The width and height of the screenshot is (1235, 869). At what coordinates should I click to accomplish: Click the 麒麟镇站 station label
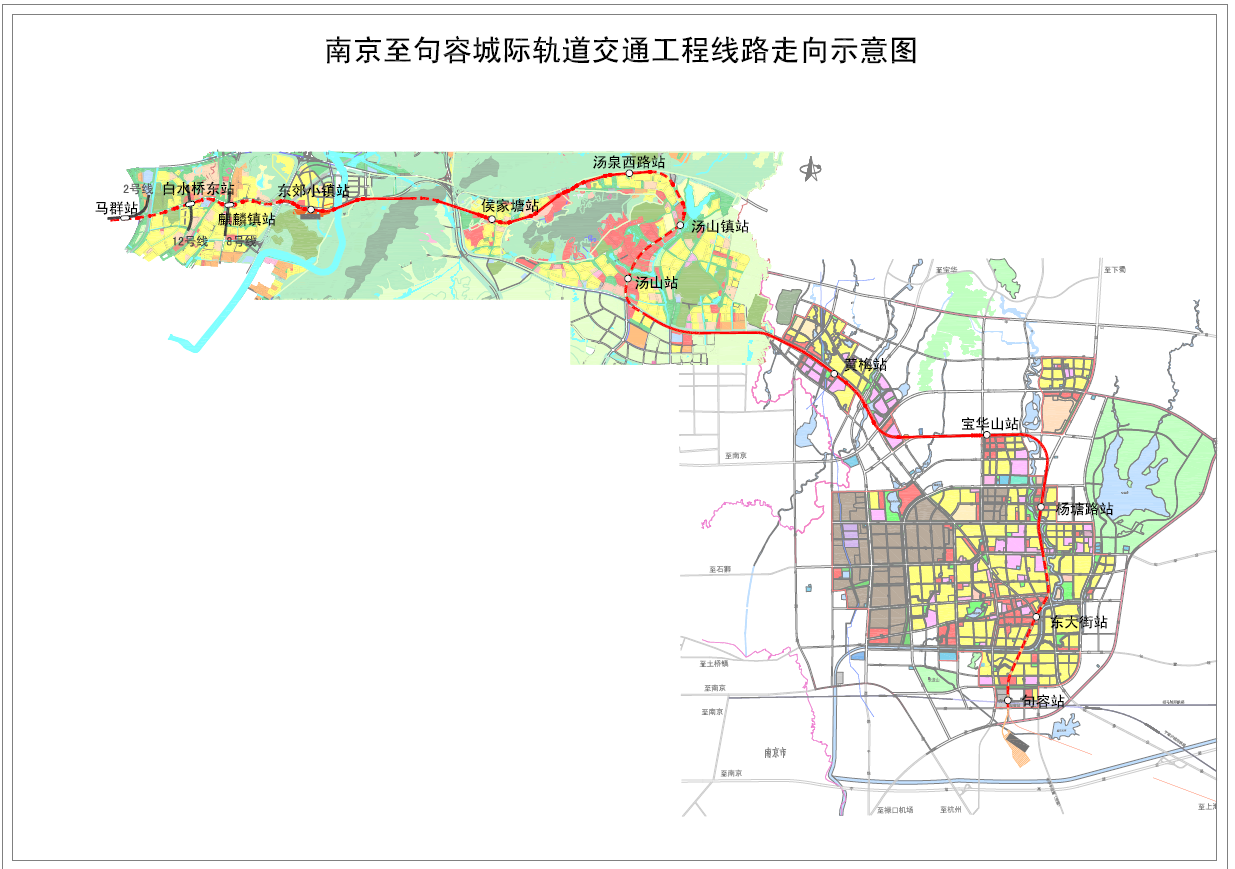[246, 219]
